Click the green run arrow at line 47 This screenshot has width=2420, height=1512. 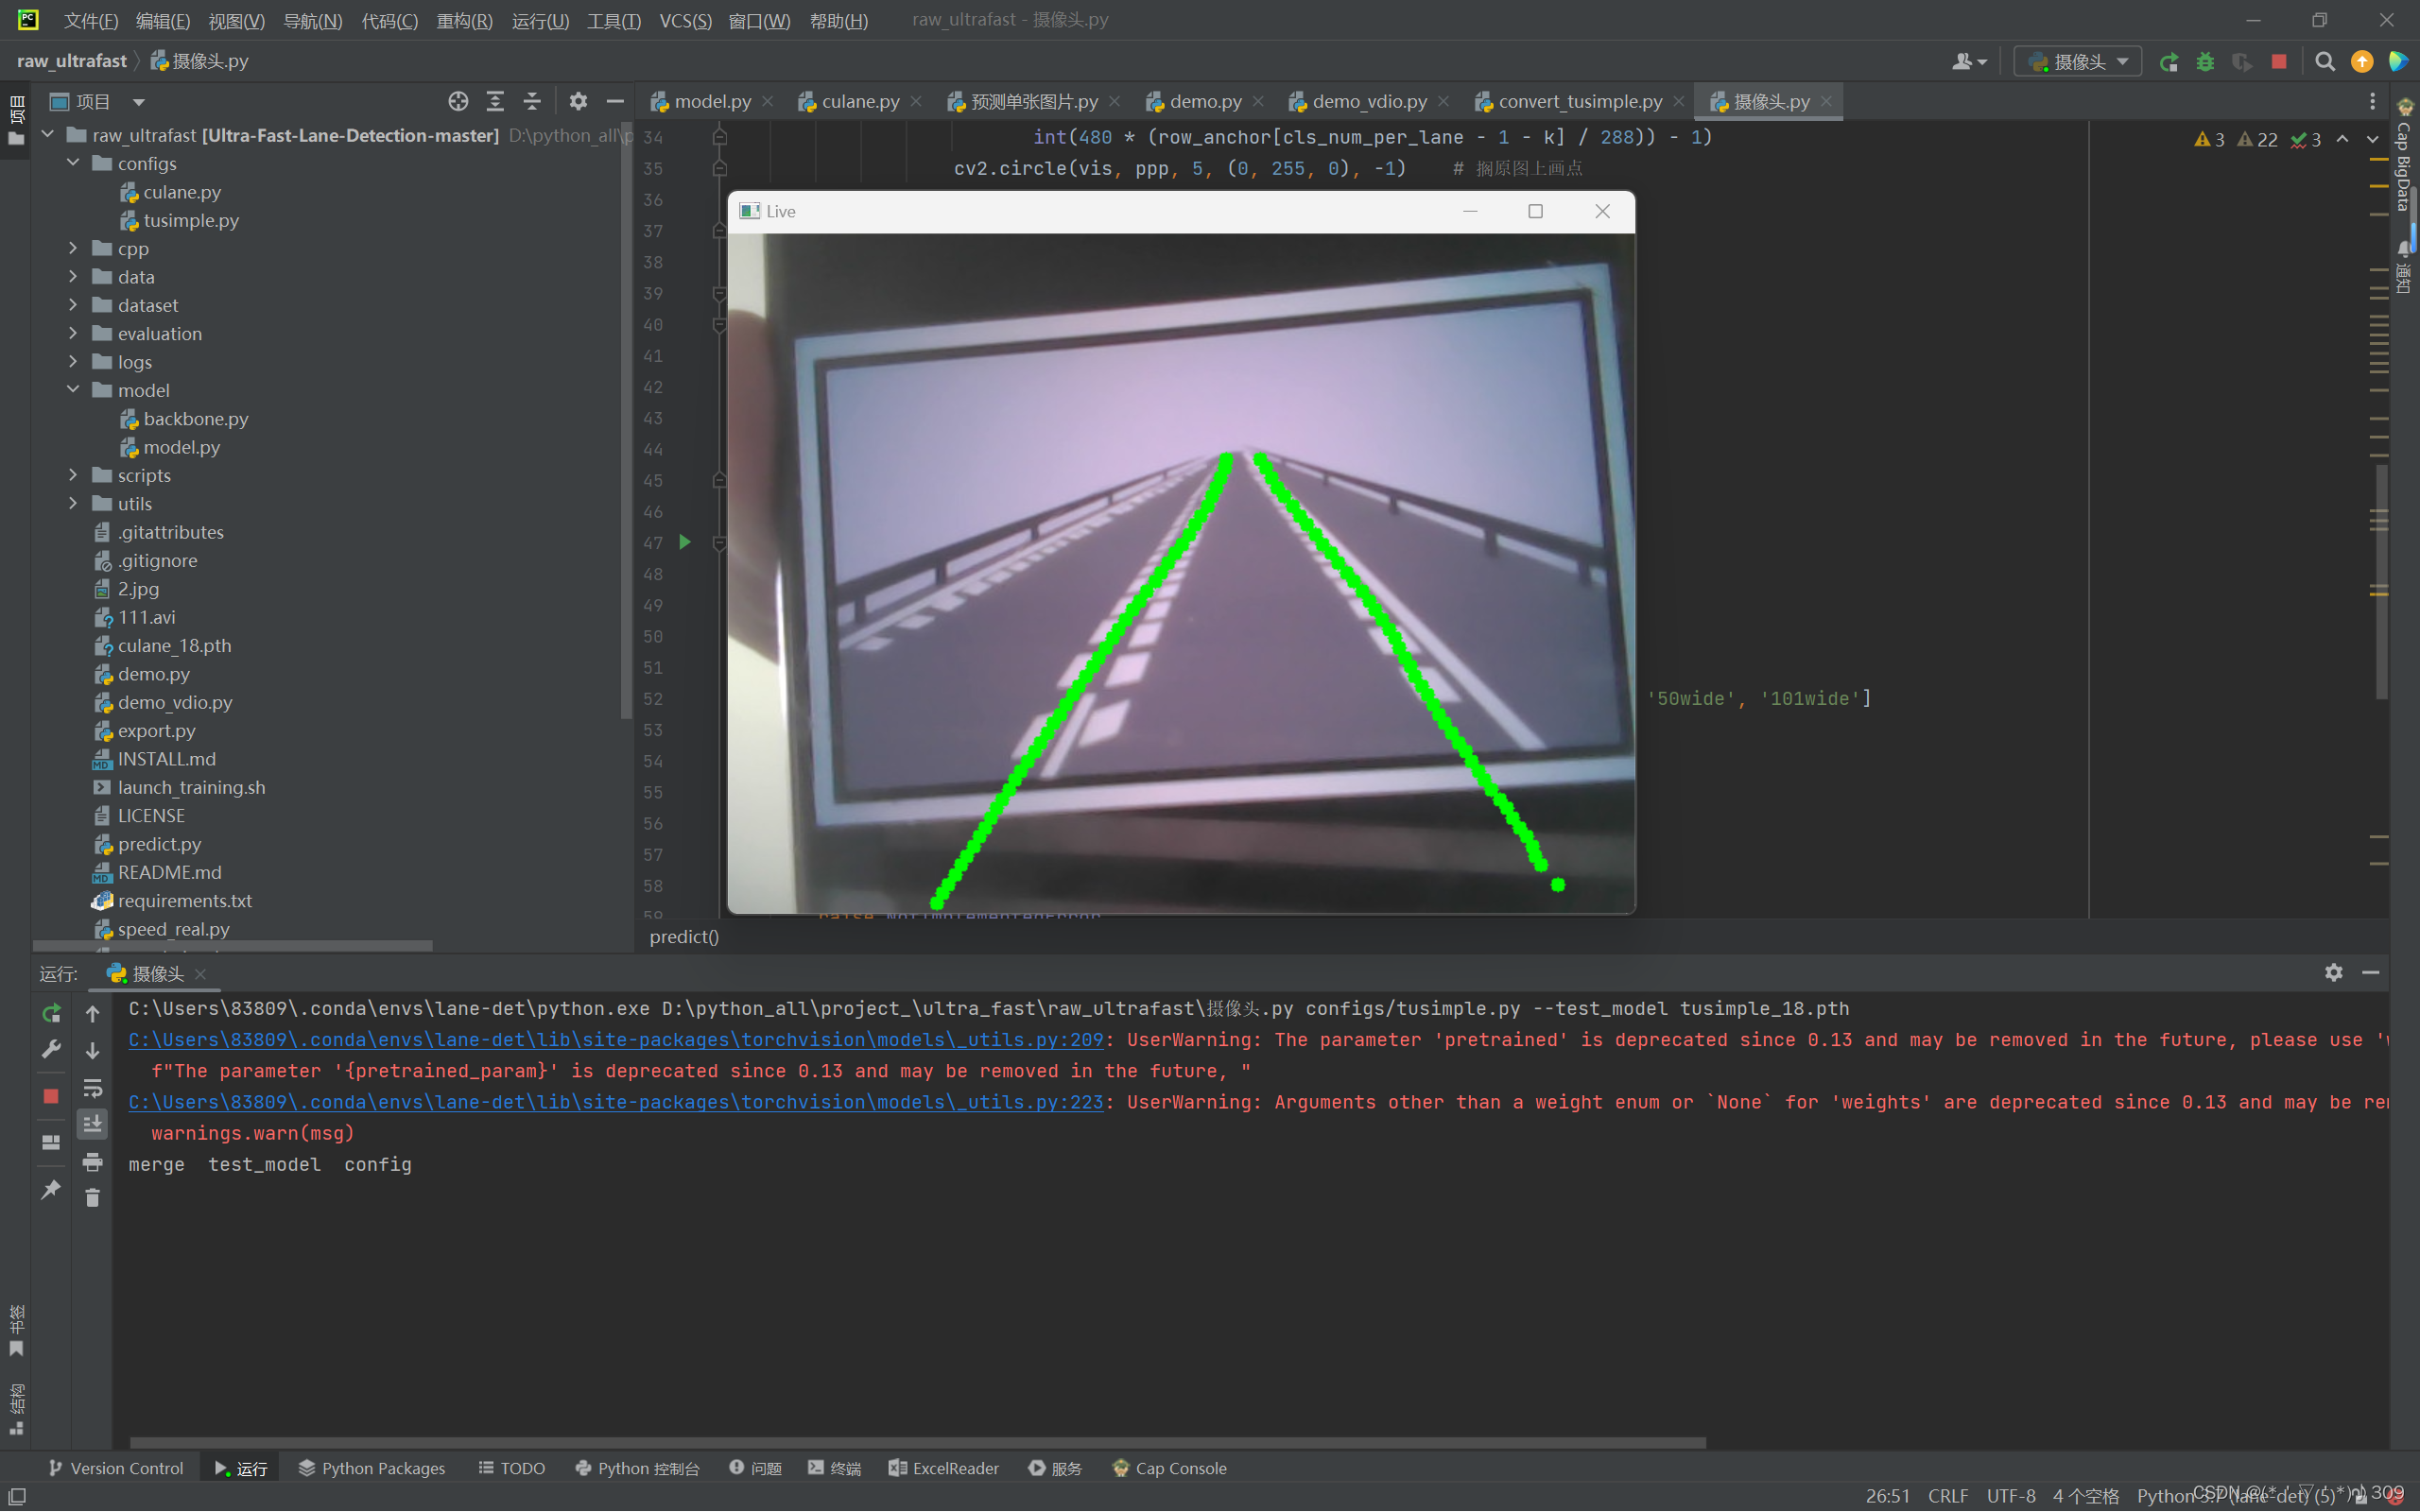coord(684,542)
